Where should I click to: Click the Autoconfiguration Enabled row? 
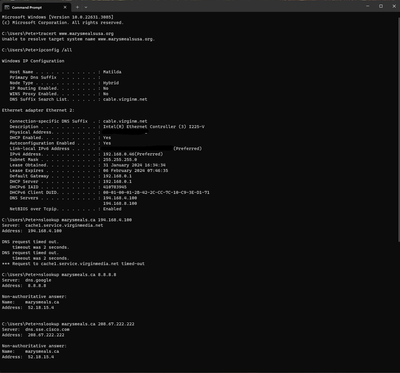click(x=60, y=143)
